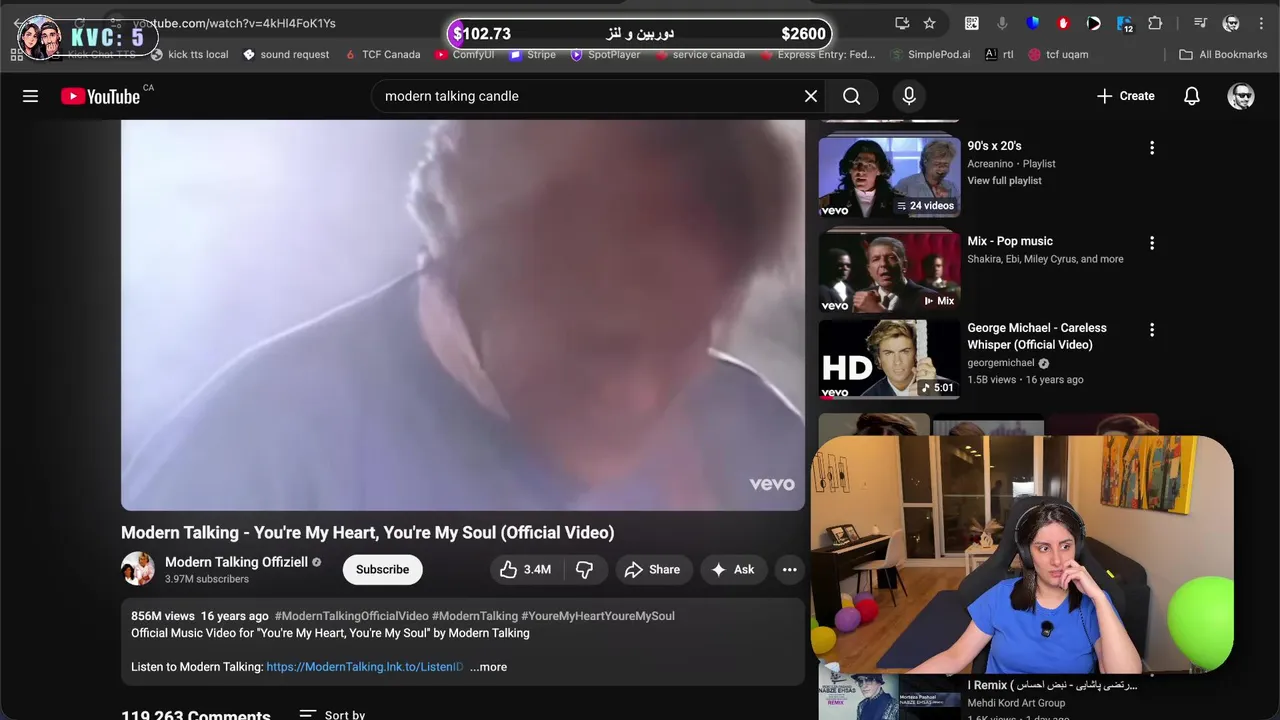The height and width of the screenshot is (720, 1280).
Task: Open more actions ellipsis under video
Action: tap(789, 570)
